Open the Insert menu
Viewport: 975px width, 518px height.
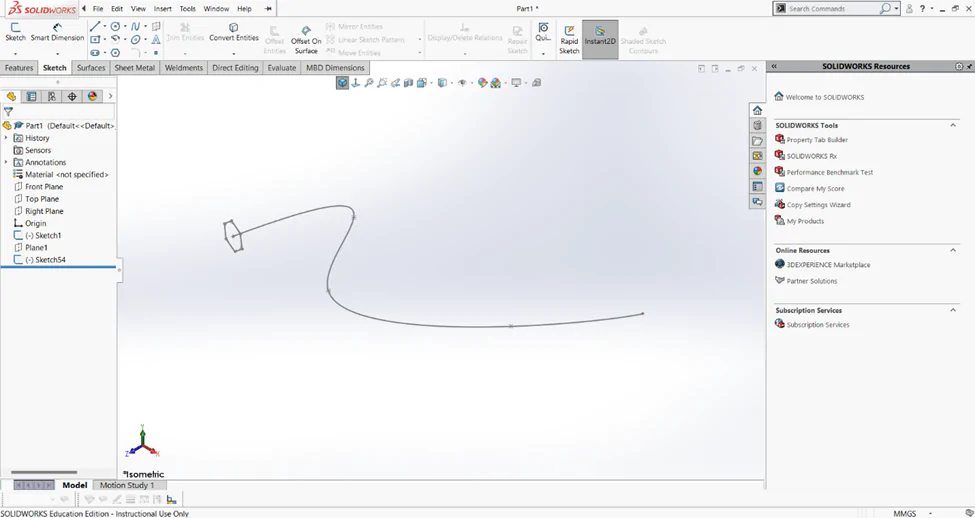click(163, 9)
